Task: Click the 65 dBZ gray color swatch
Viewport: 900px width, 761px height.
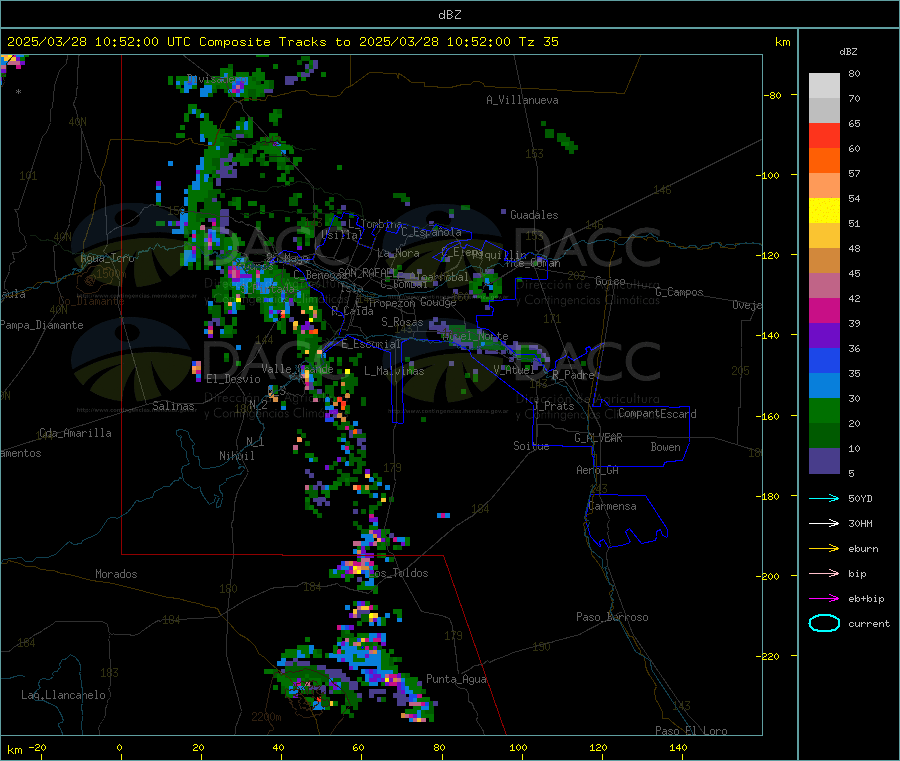Action: click(x=824, y=111)
